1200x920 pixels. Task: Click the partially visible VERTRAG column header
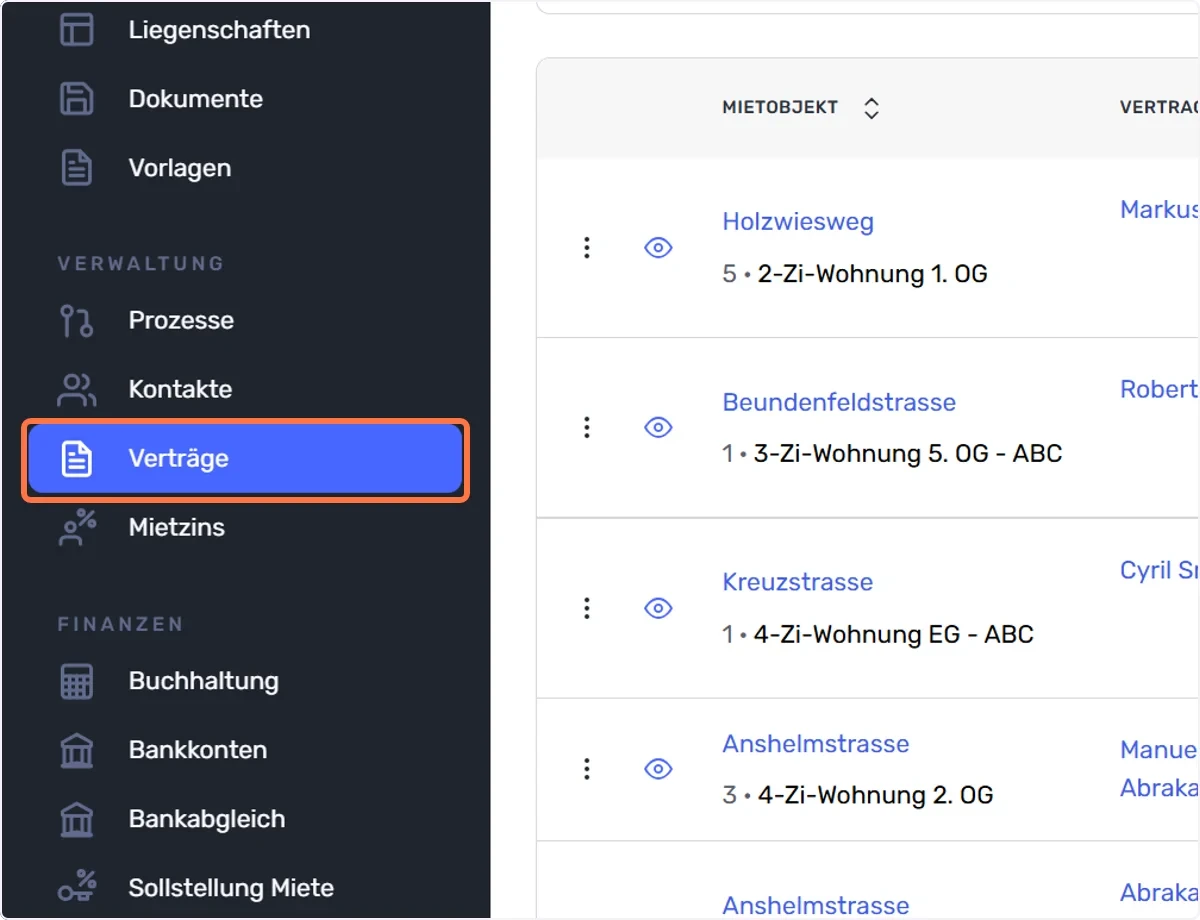coord(1159,108)
